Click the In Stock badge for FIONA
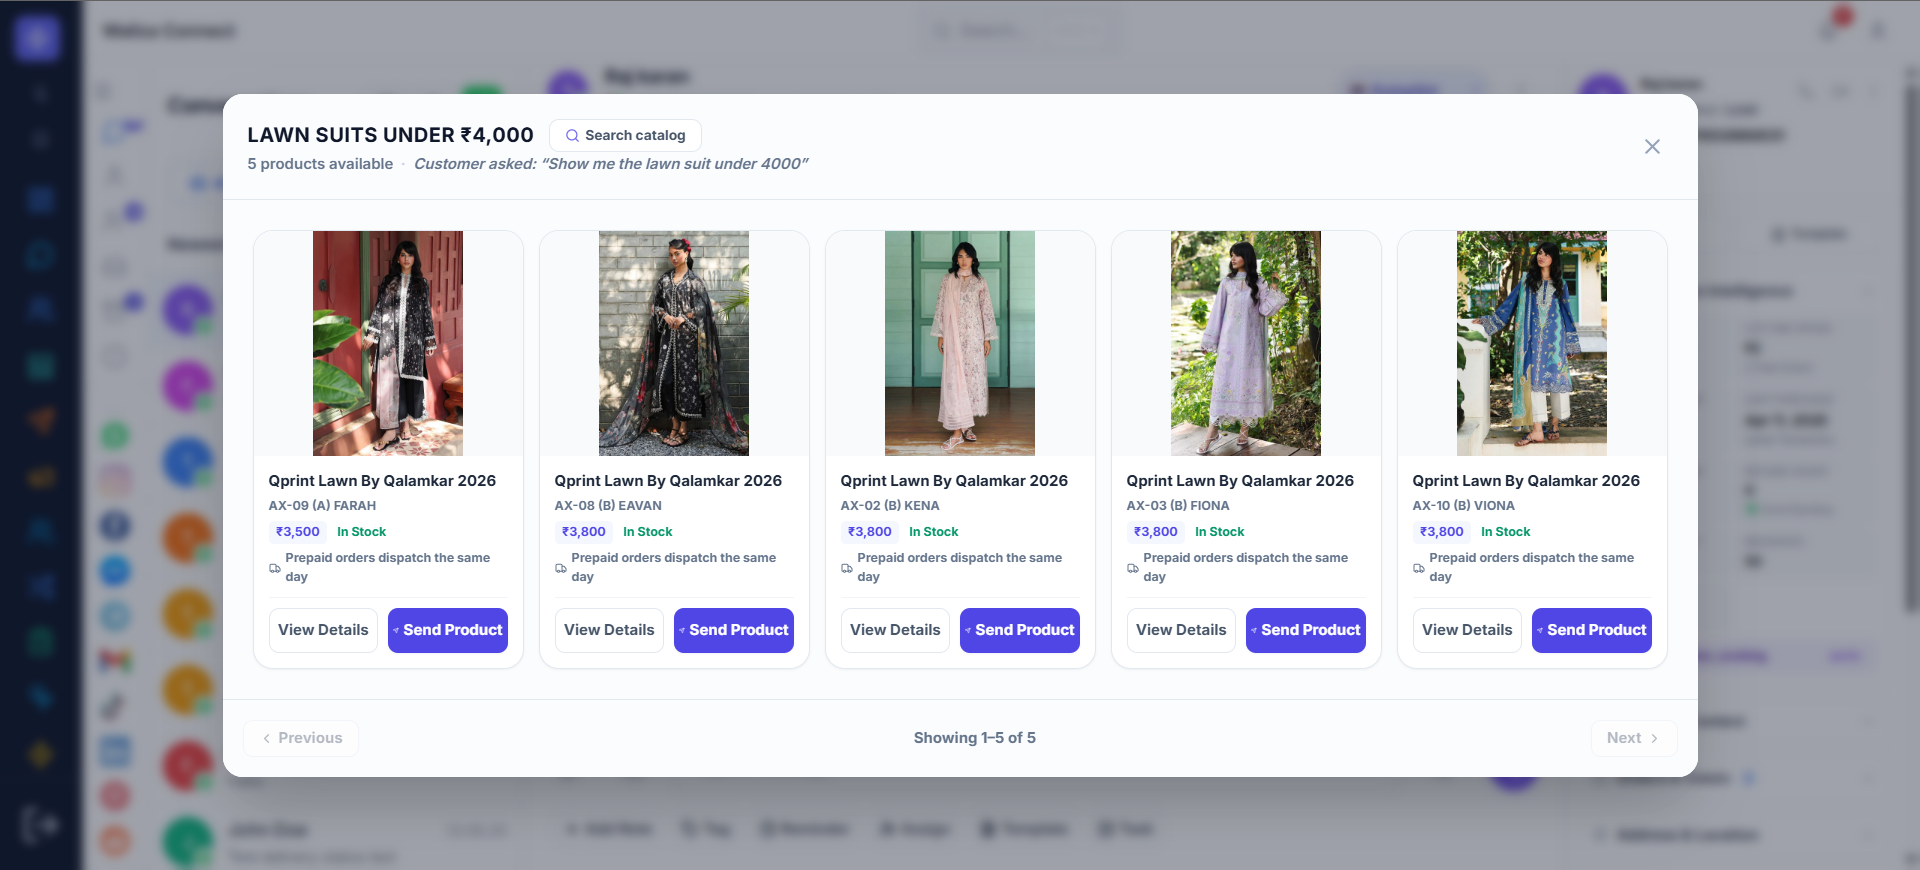Image resolution: width=1920 pixels, height=870 pixels. (1220, 532)
